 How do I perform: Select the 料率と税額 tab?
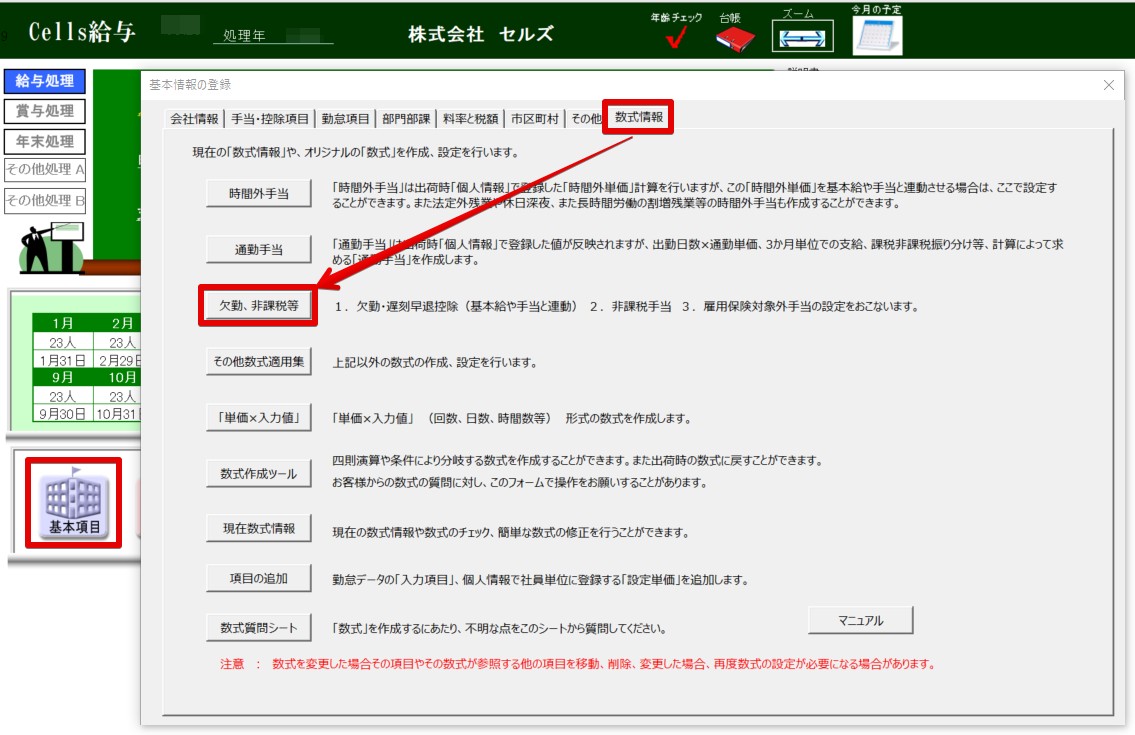coord(469,118)
